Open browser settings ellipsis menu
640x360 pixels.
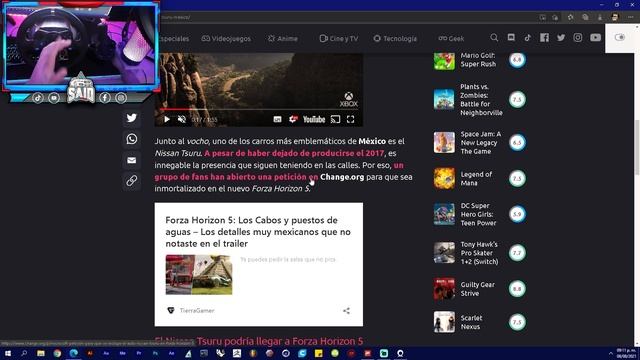[631, 17]
